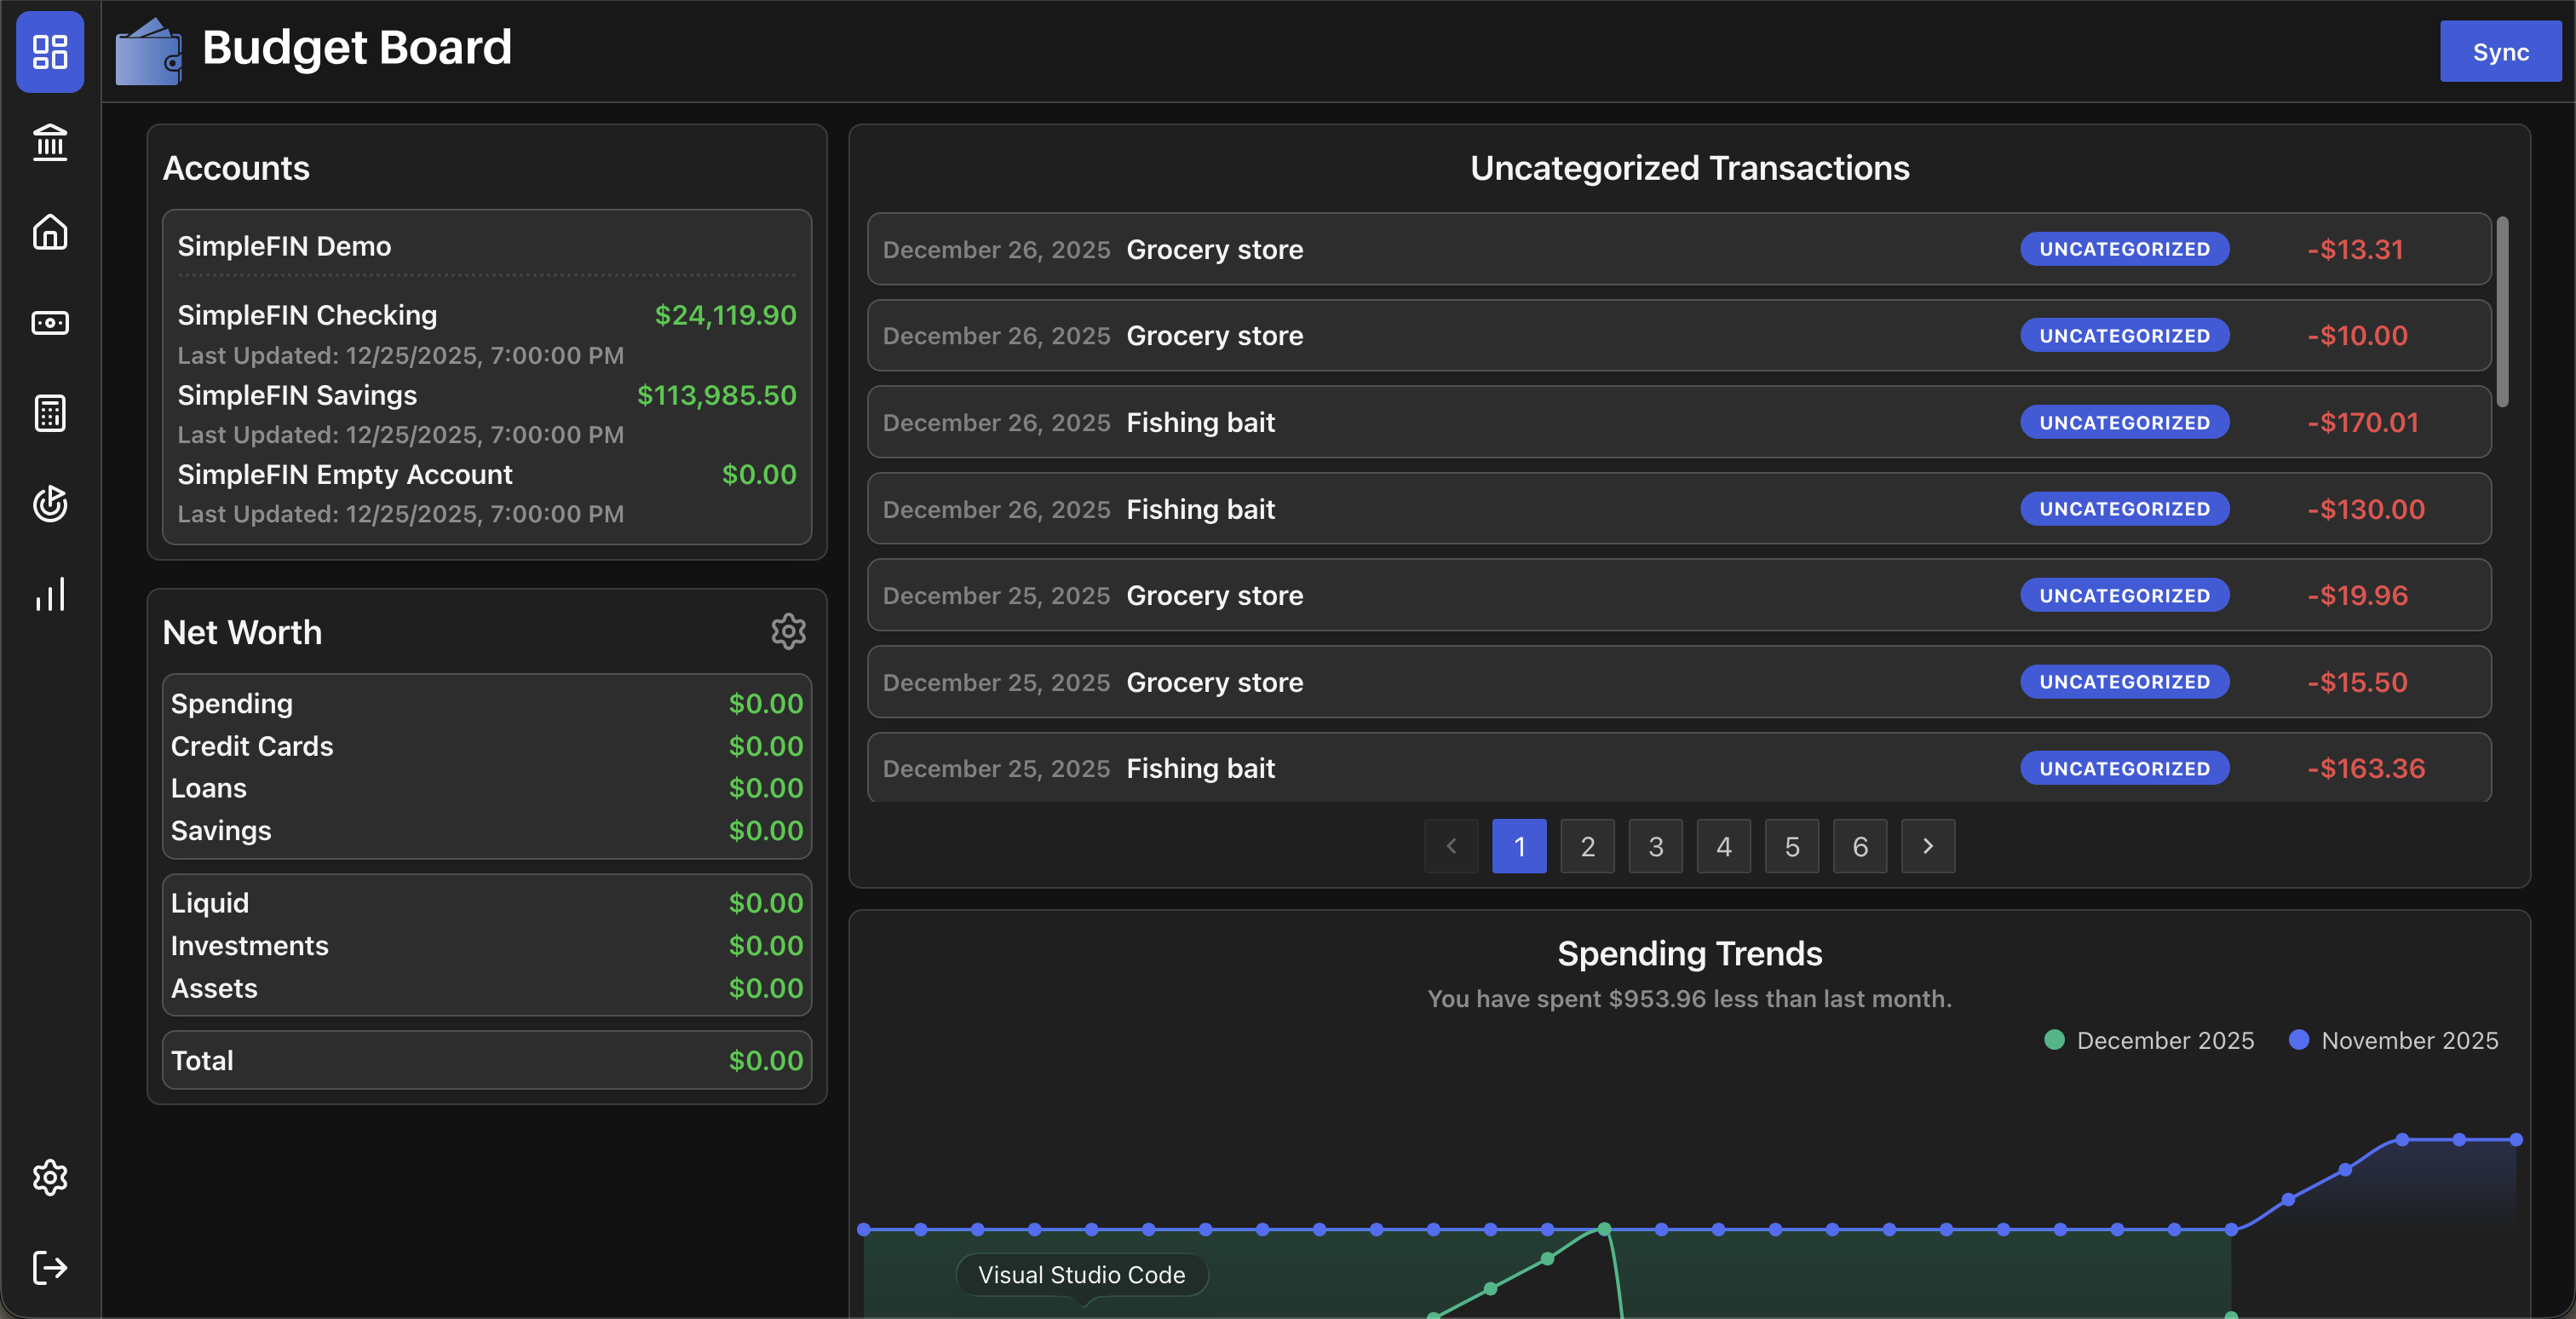
Task: Open category dropdown for -$15.50 Grocery store
Action: (x=2124, y=681)
